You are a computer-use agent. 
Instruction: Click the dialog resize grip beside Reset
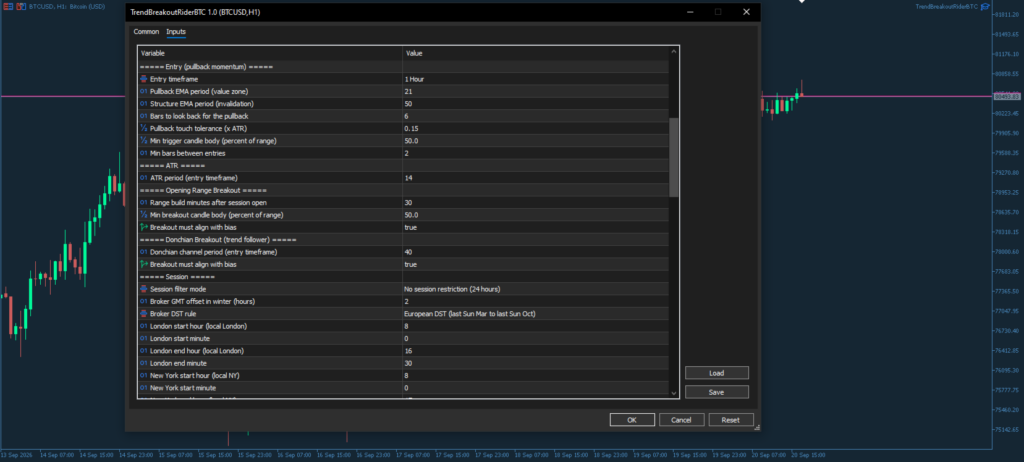pyautogui.click(x=757, y=427)
